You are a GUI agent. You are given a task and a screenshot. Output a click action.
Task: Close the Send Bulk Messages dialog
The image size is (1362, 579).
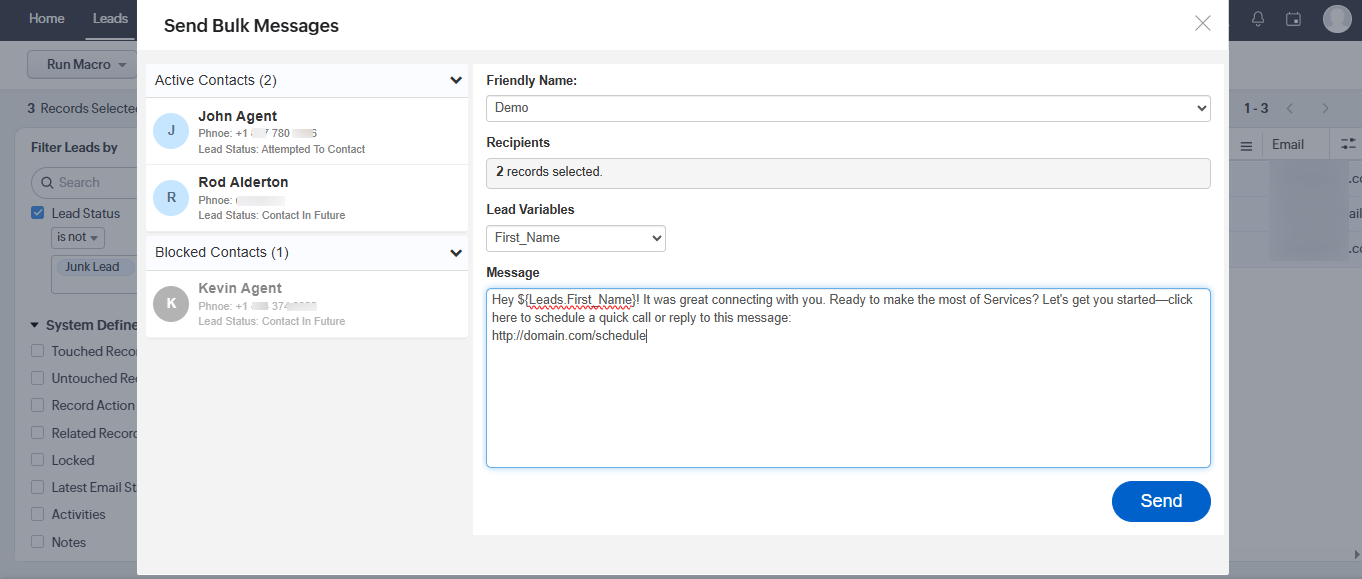tap(1202, 23)
